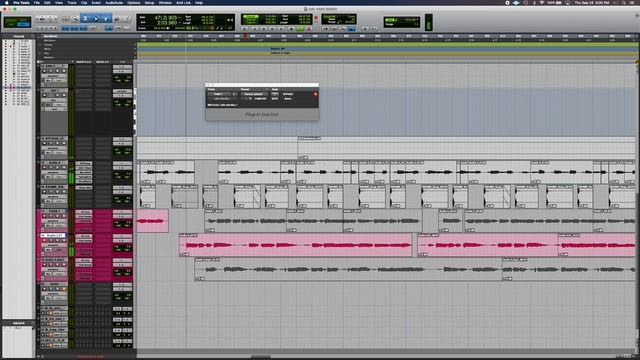Open track view selector on Audio 1.01

54,245
